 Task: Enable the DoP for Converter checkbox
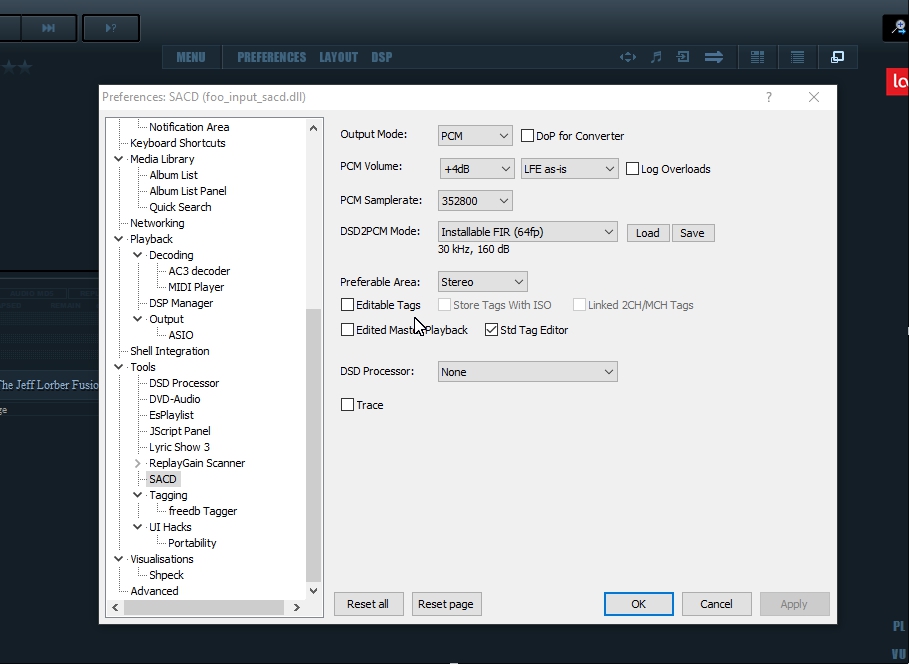point(528,136)
